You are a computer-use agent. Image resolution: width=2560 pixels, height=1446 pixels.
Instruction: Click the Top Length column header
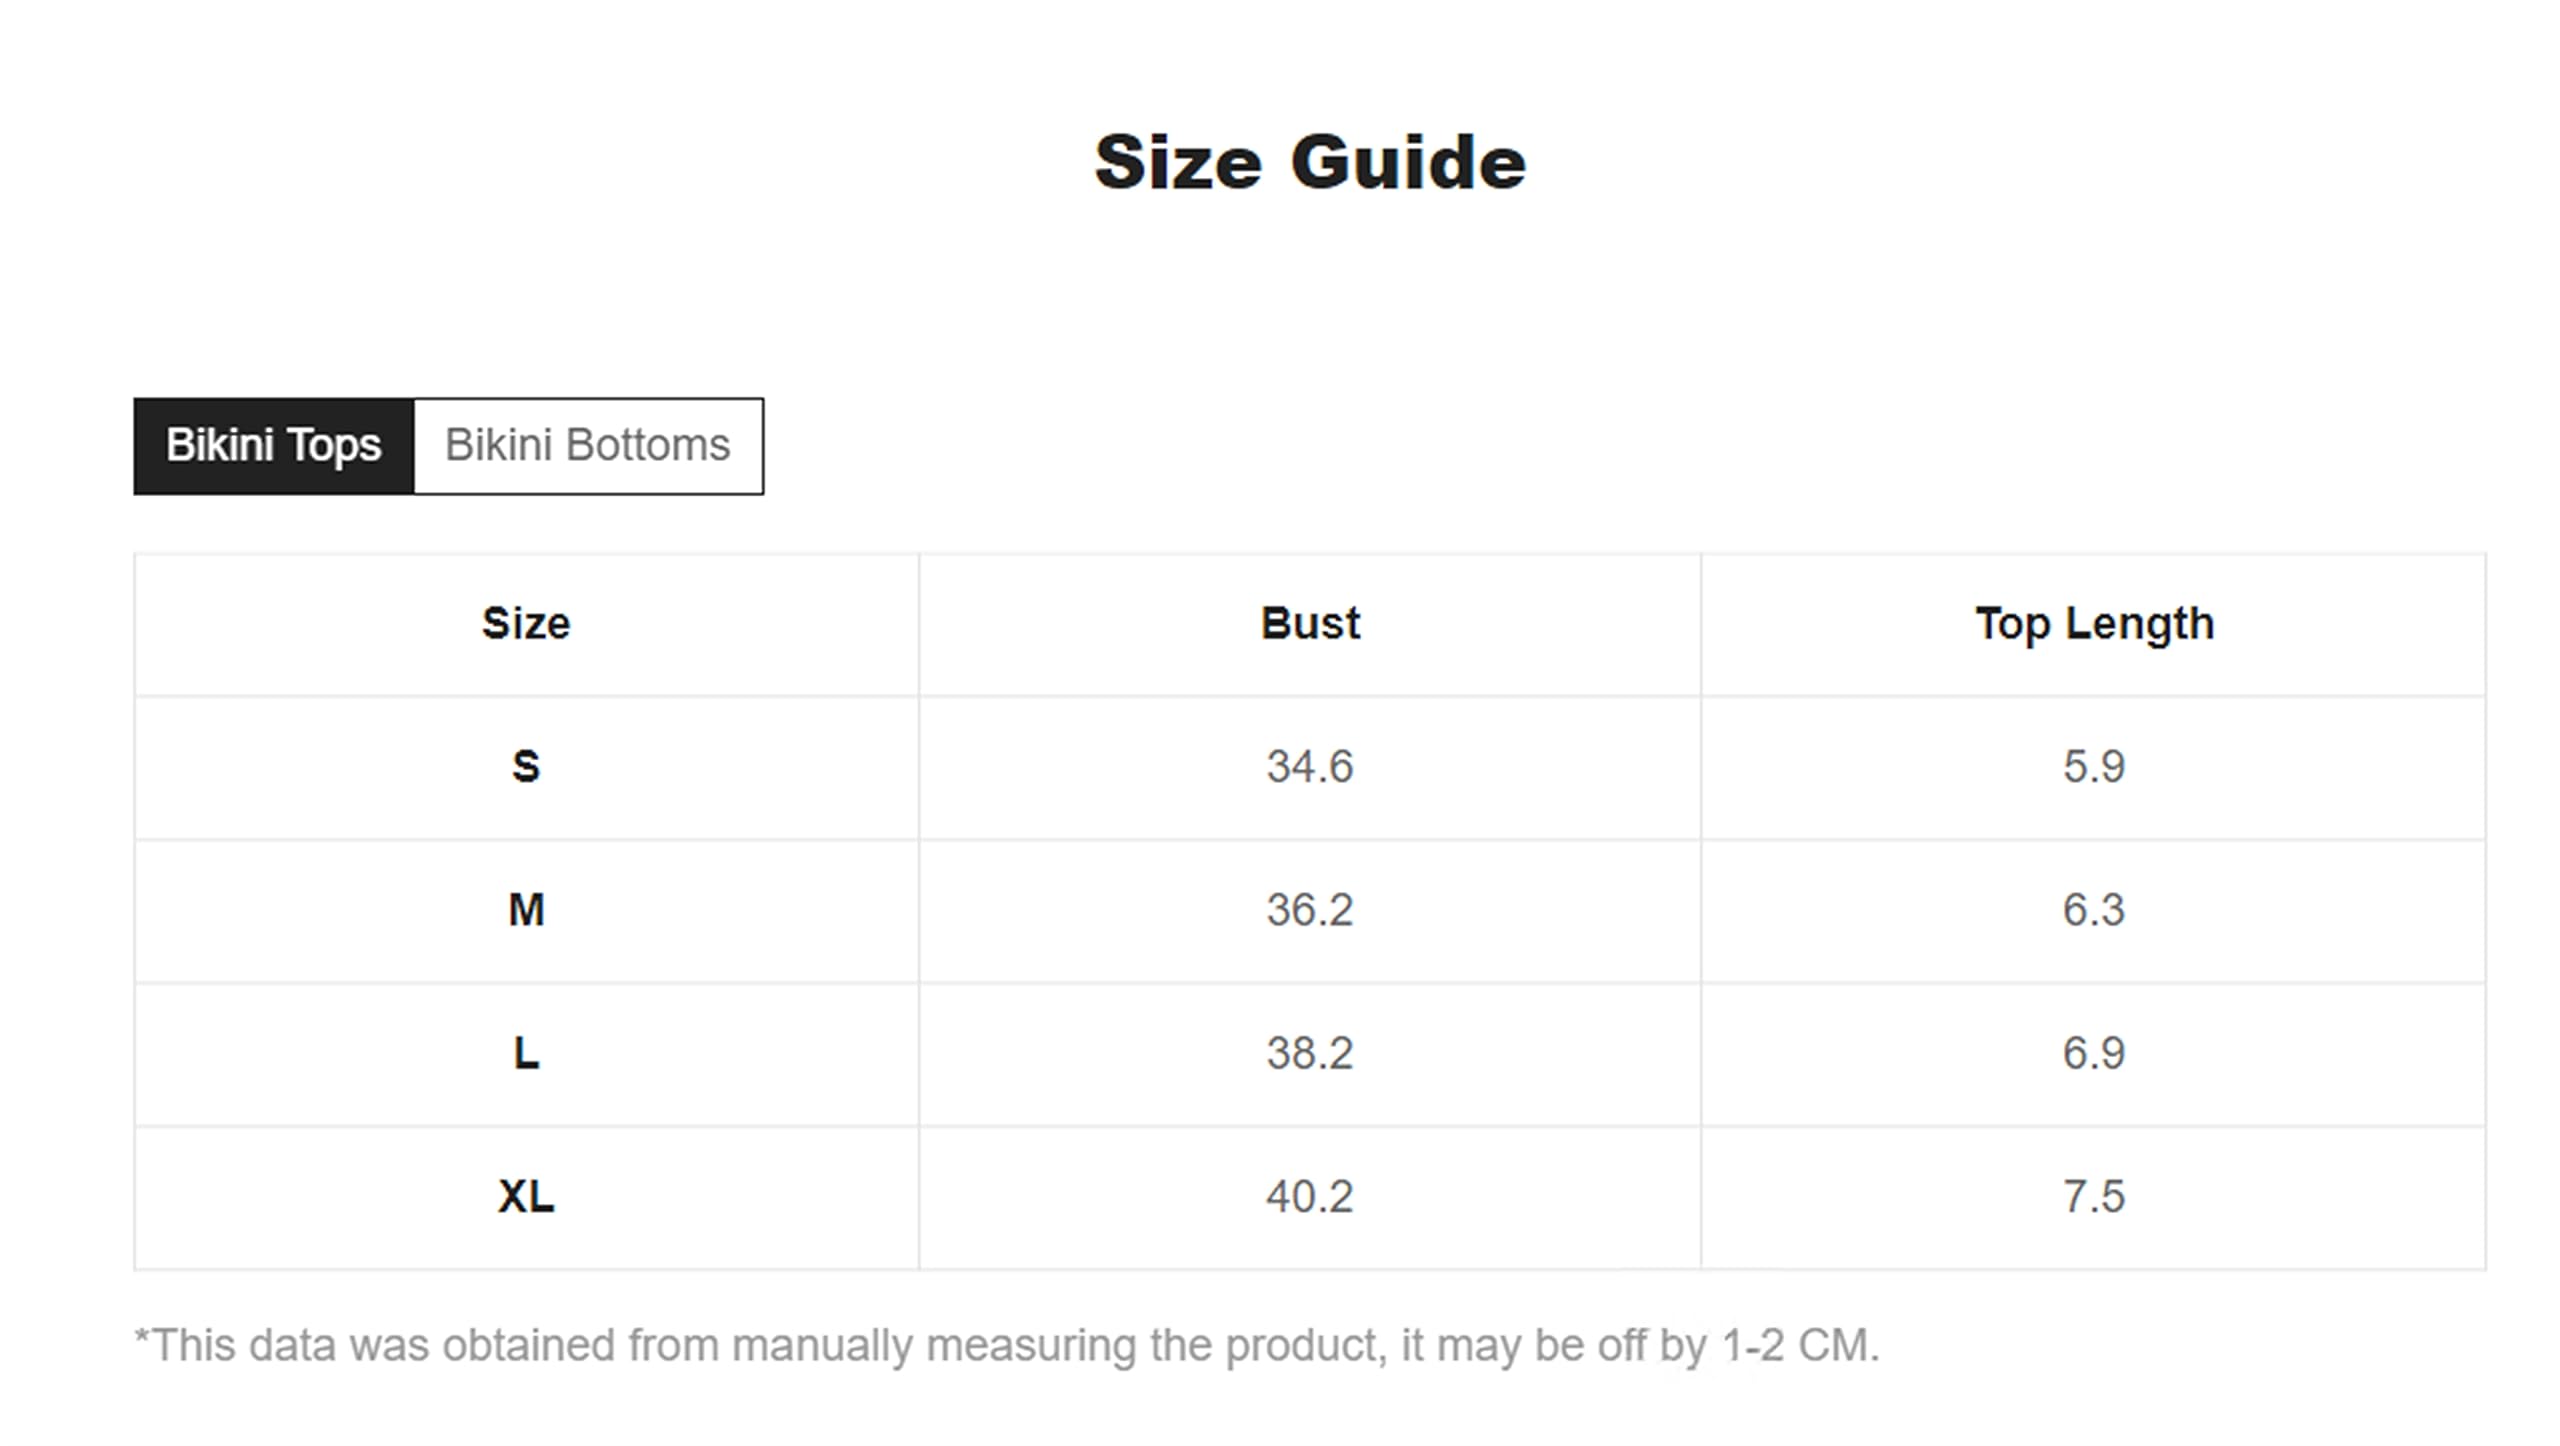point(2094,624)
